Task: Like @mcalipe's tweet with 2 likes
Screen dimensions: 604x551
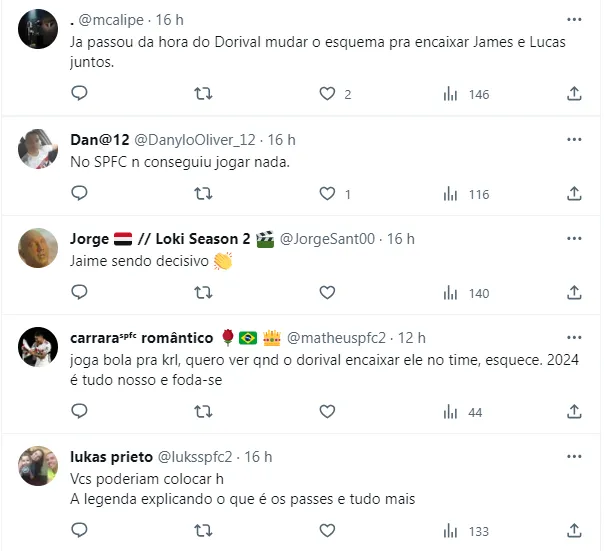Action: [327, 94]
